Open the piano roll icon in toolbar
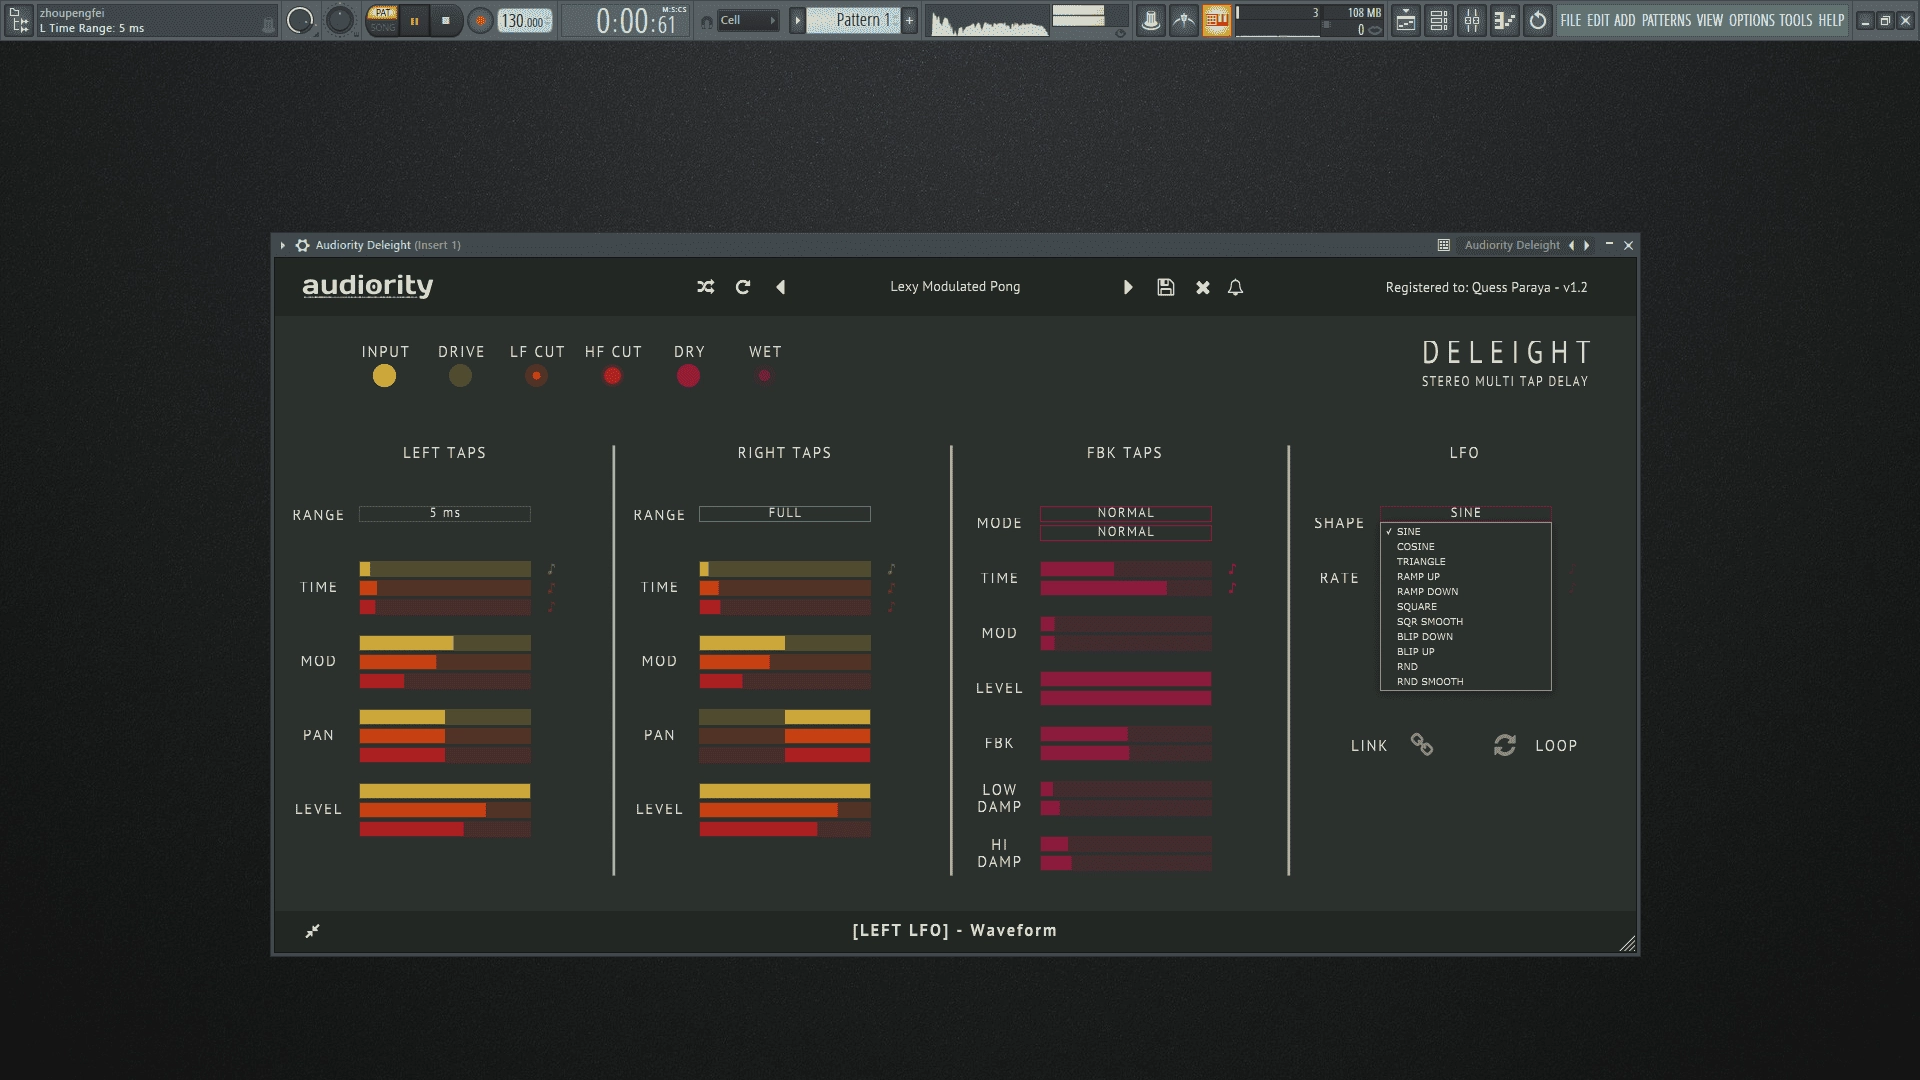This screenshot has height=1080, width=1920. tap(1505, 20)
